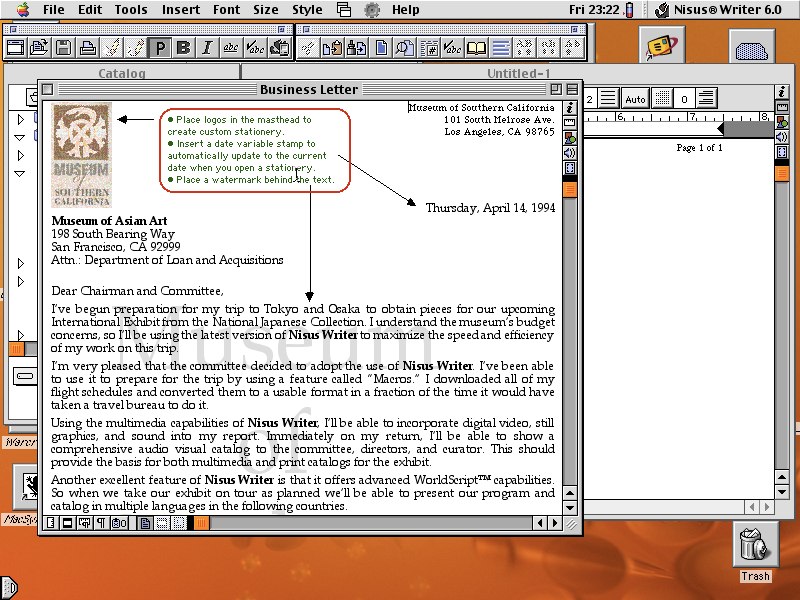The image size is (800, 600).
Task: Click the right margin marker on Untitled-1 ruler
Action: point(720,129)
